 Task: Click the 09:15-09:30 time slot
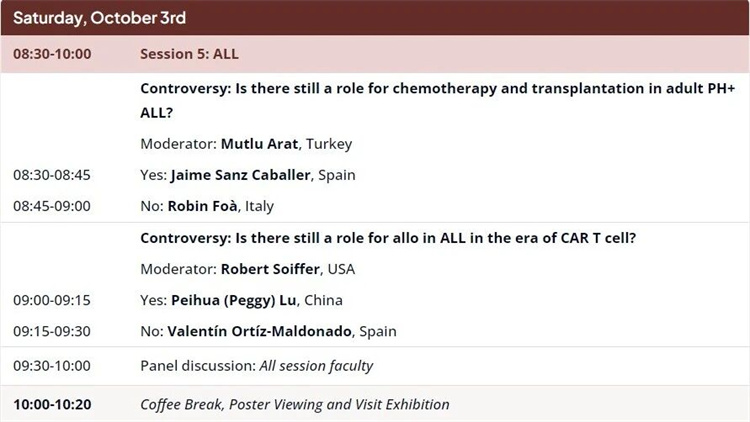[52, 331]
